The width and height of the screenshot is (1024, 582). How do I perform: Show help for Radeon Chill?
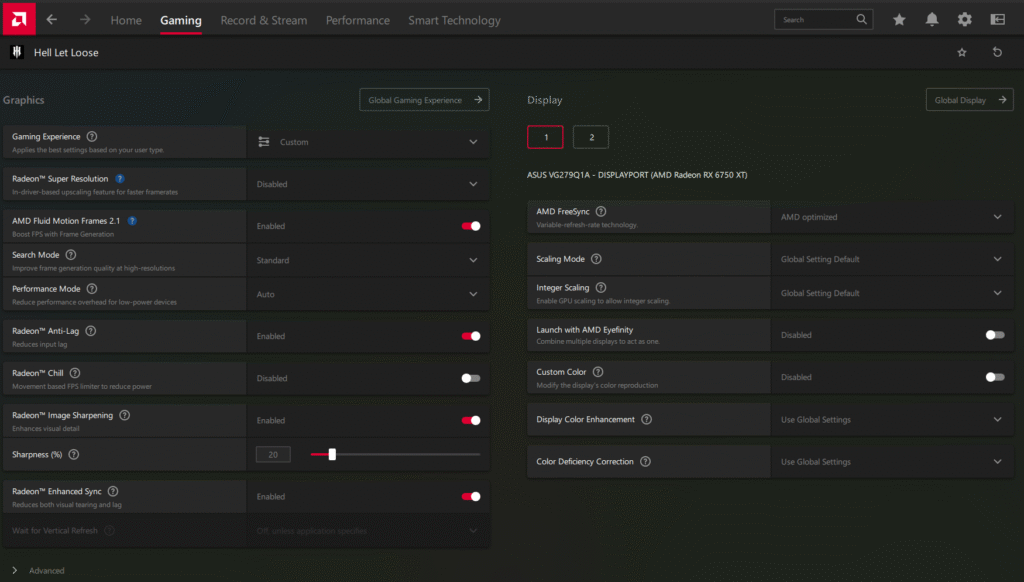click(75, 373)
